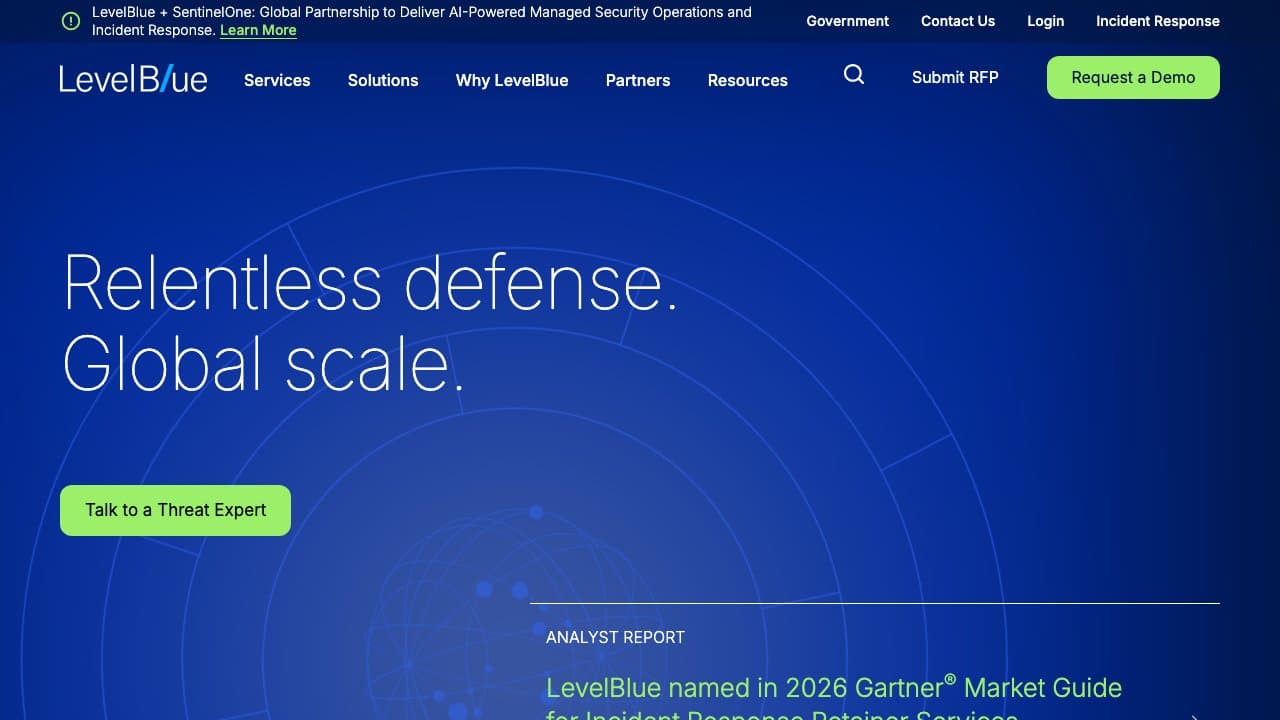1280x720 pixels.
Task: Open the Partners menu
Action: point(638,80)
